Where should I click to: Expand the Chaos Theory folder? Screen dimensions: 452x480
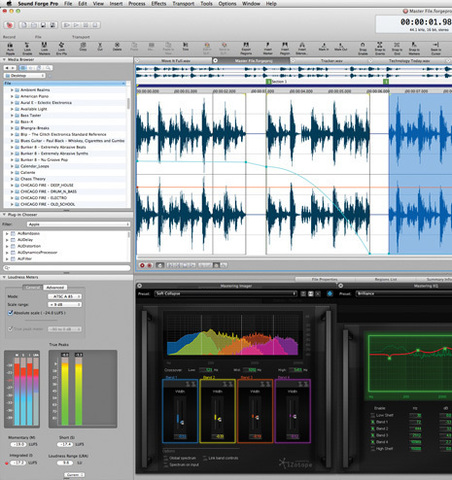pos(12,179)
